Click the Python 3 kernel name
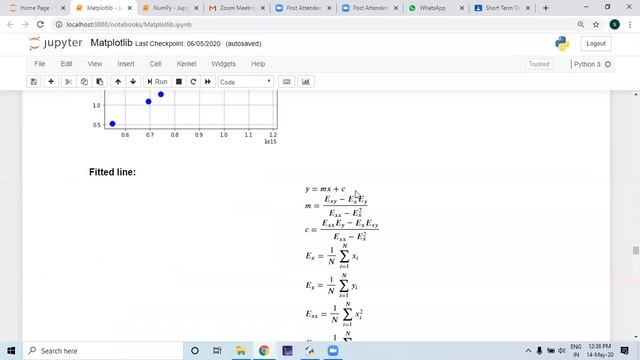The width and height of the screenshot is (640, 360). tap(587, 64)
